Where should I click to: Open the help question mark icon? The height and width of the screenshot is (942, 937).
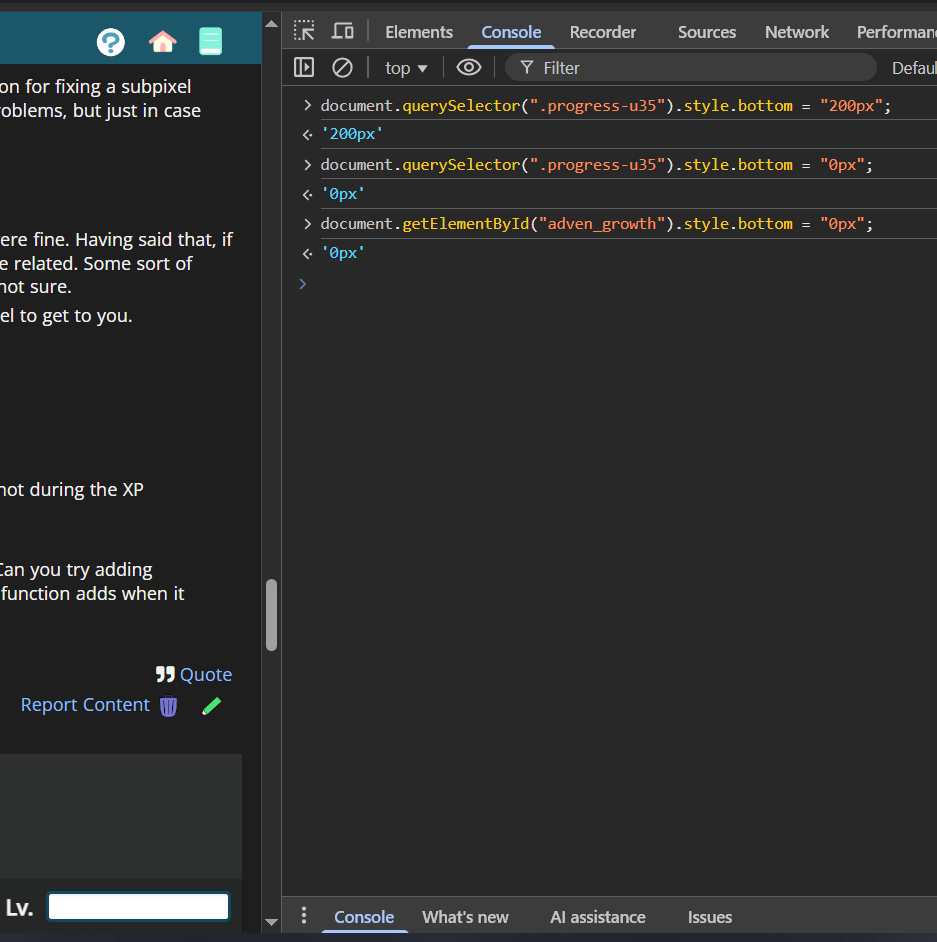(x=111, y=41)
